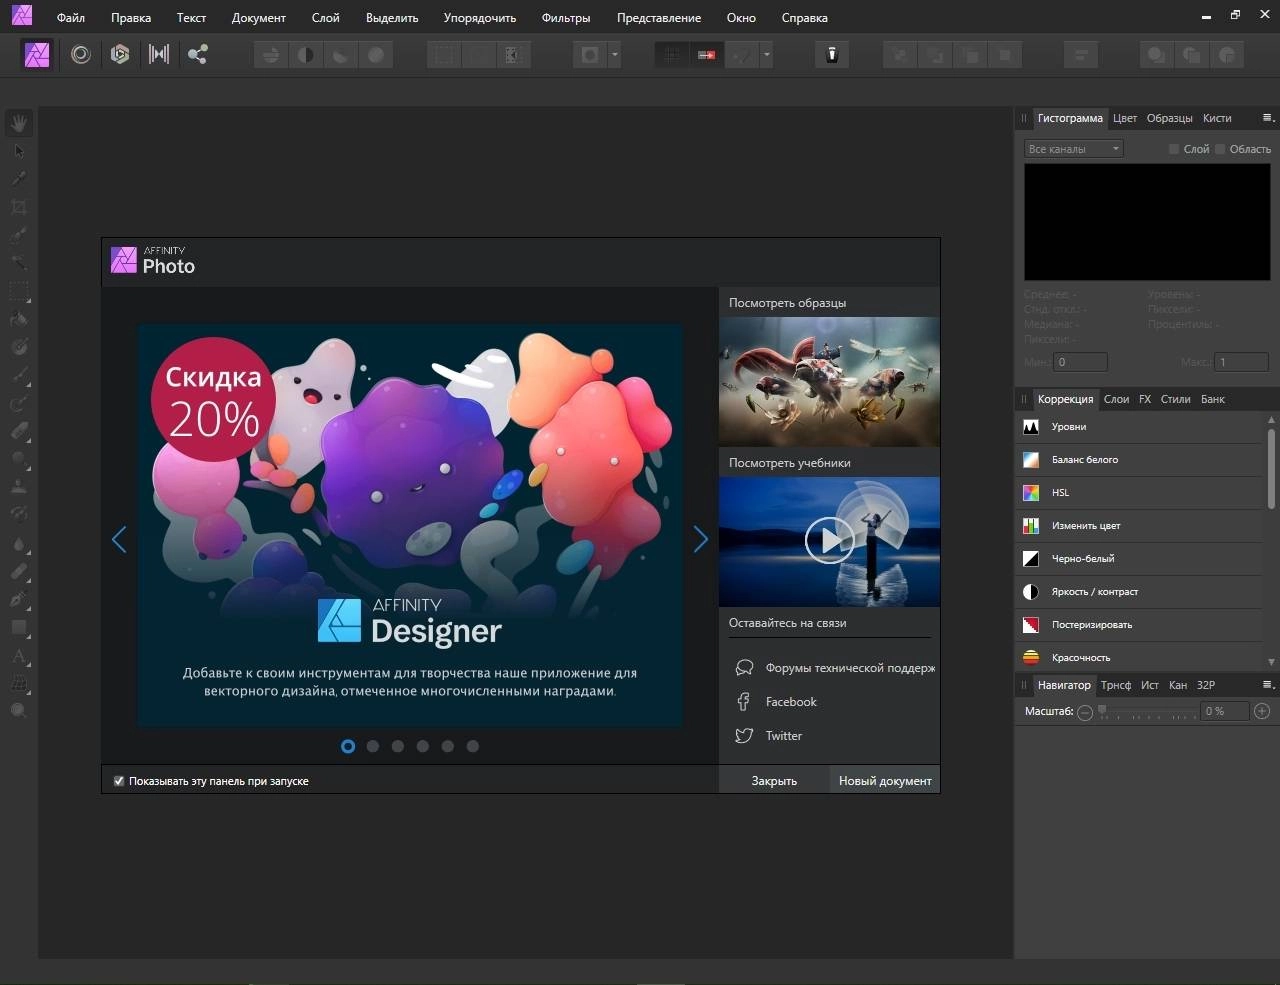1280x985 pixels.
Task: Open the Навигатор panel options menu
Action: 1268,685
